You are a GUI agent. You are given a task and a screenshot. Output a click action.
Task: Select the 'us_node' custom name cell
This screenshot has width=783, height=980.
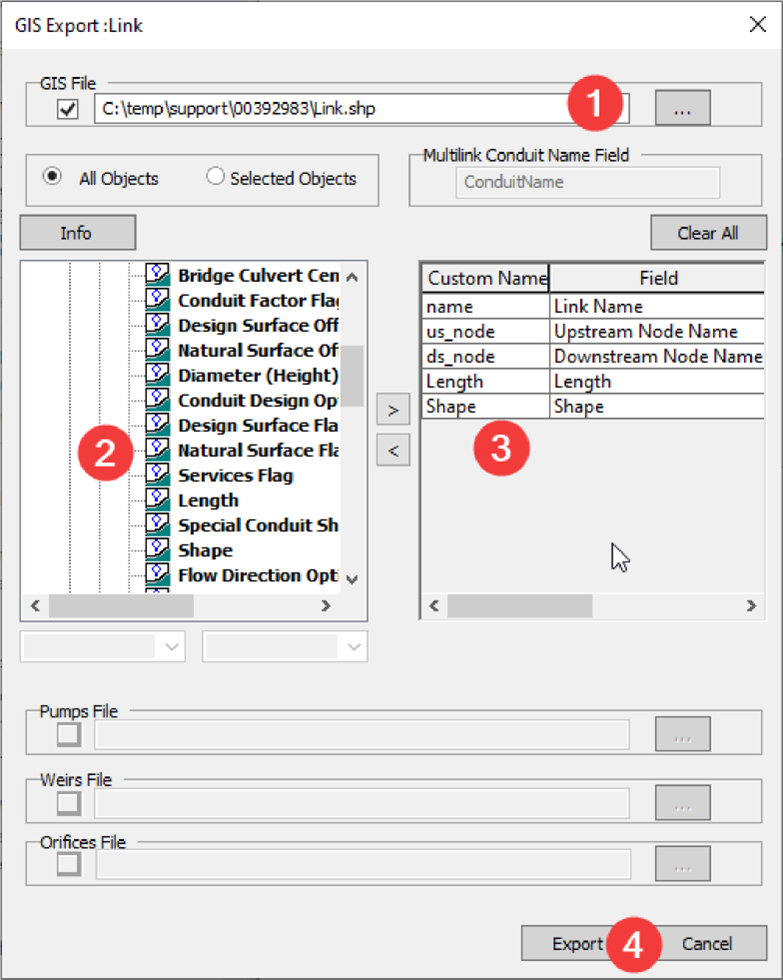coord(486,332)
